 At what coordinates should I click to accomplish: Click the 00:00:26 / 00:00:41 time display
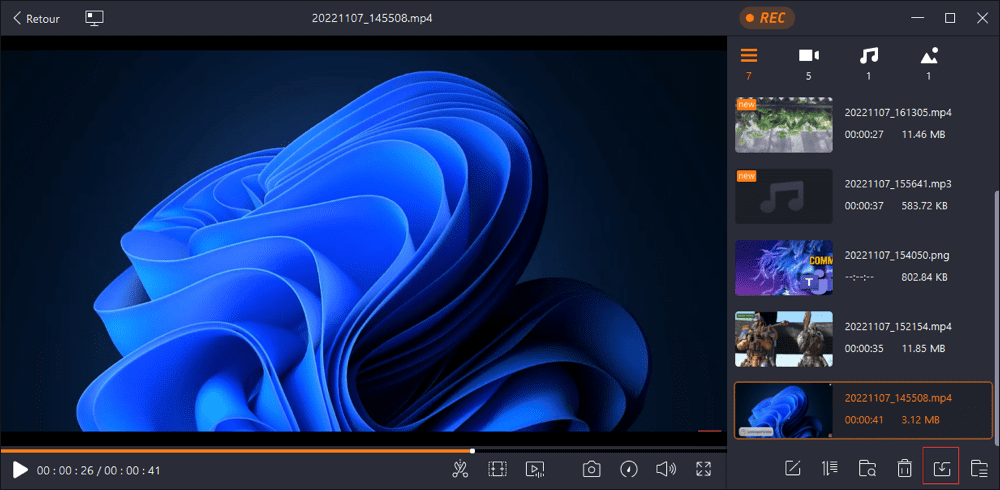point(99,471)
